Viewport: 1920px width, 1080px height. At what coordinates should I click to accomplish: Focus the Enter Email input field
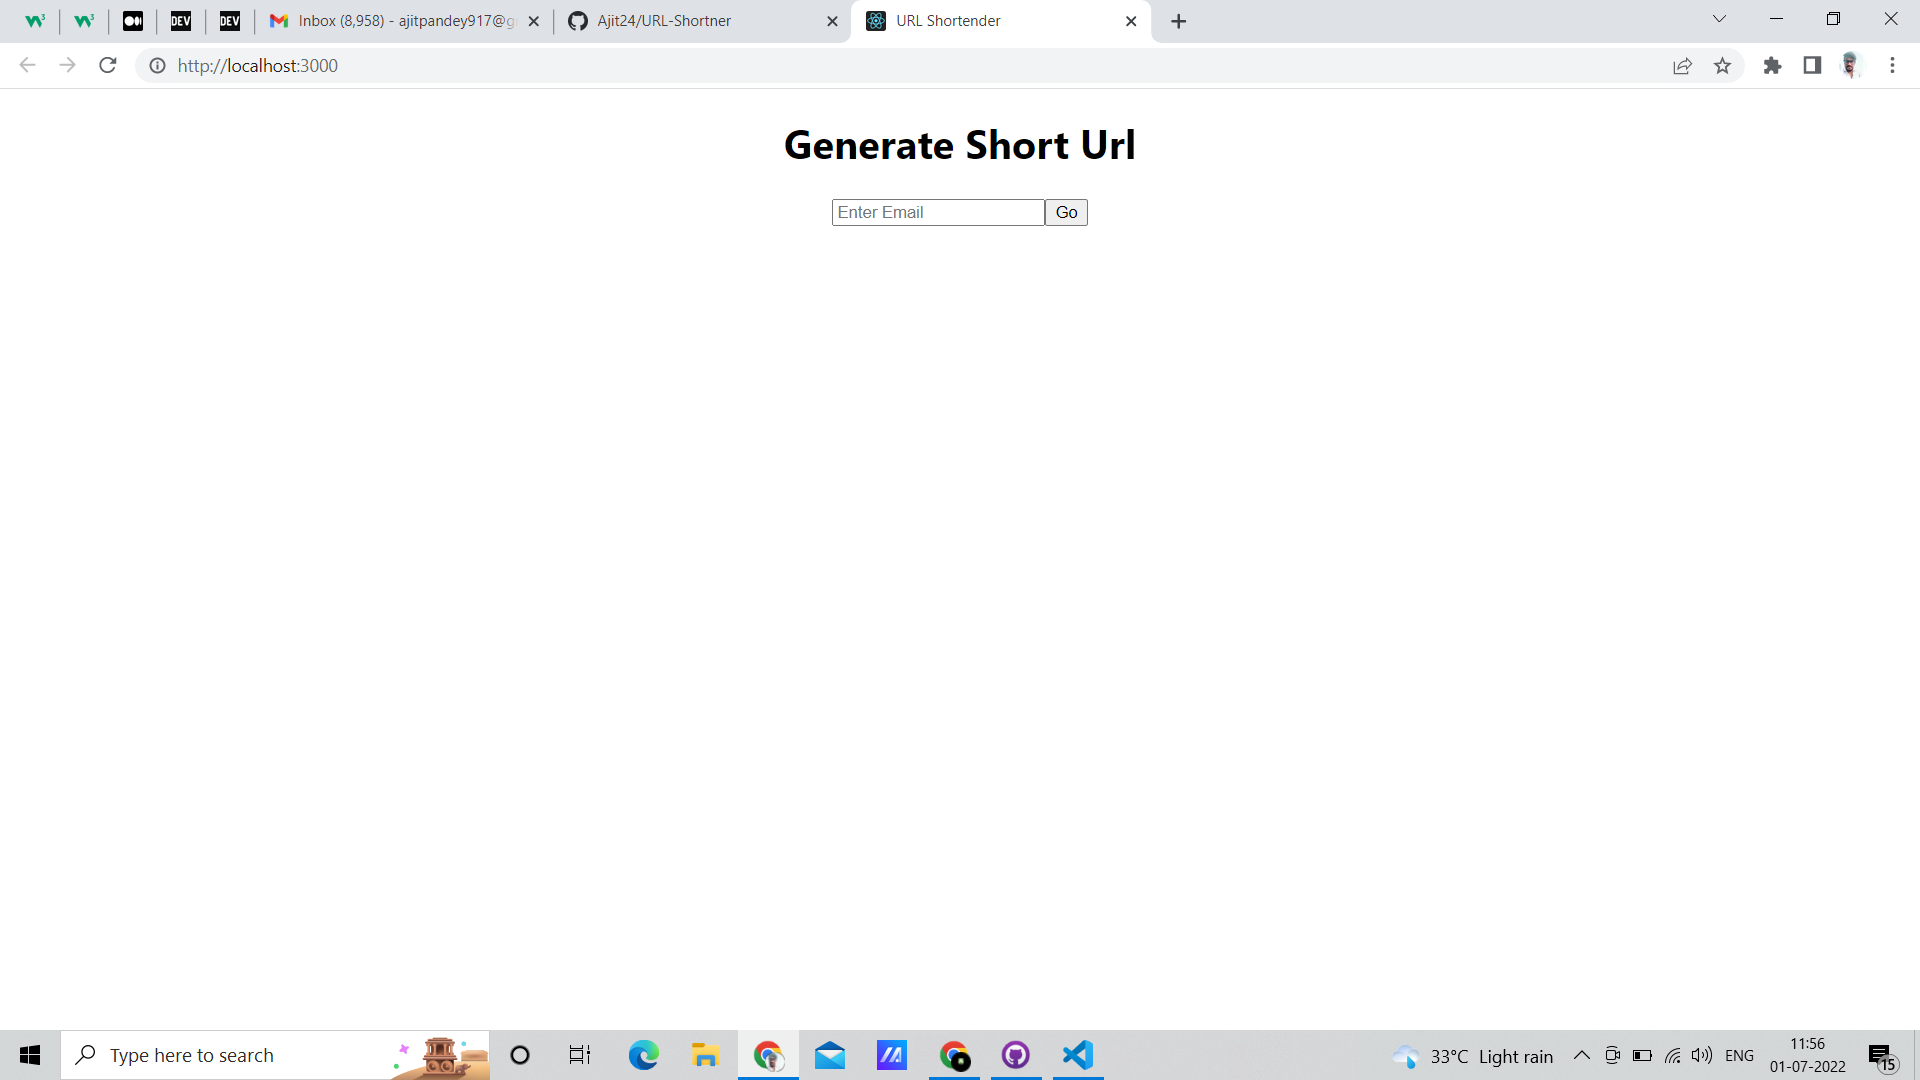click(937, 212)
